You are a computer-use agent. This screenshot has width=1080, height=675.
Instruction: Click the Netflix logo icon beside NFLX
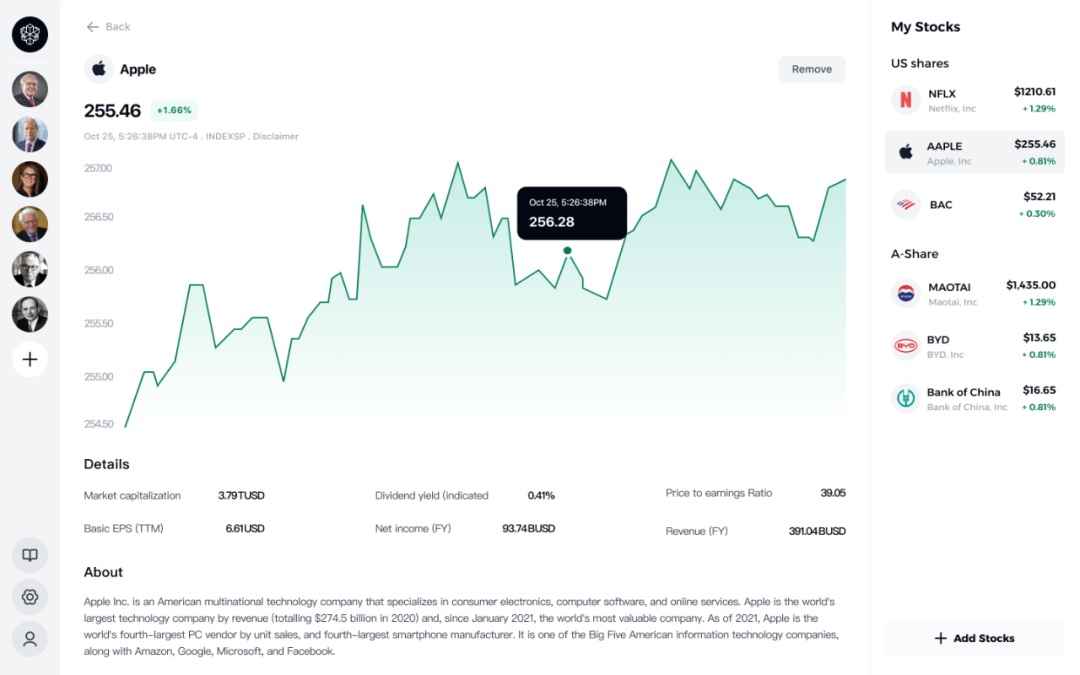904,100
